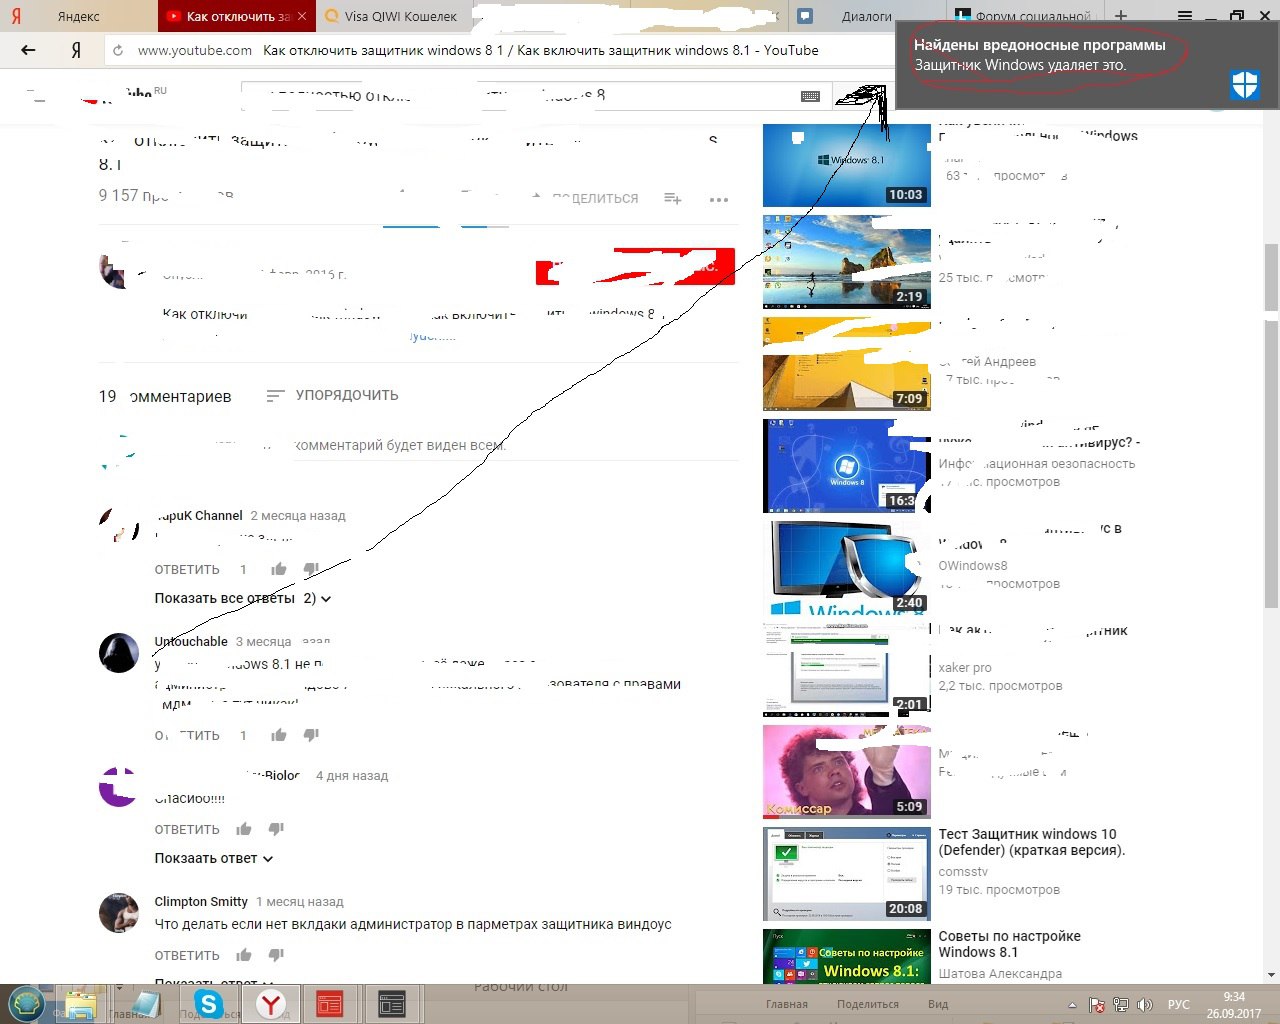Screen dimensions: 1280x1024
Task: Click the Untouchable hooded avatar
Action: tap(118, 653)
